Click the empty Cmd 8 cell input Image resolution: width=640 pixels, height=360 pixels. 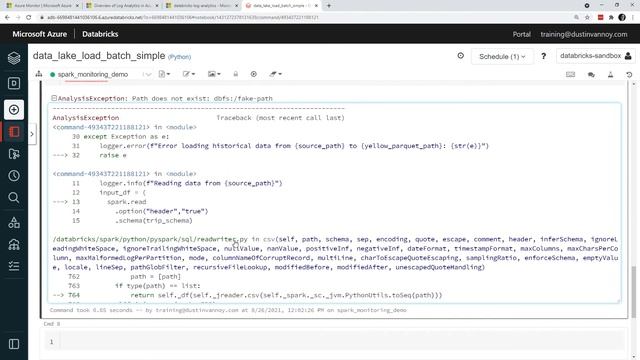pyautogui.click(x=342, y=342)
